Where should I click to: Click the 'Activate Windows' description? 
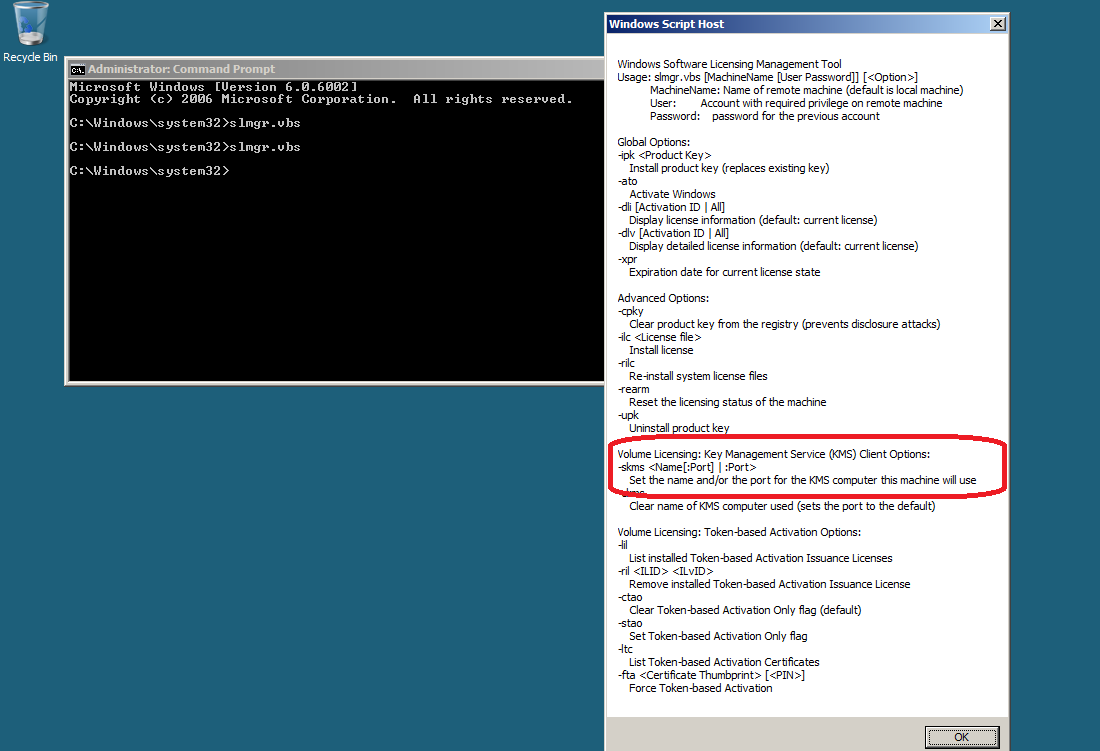click(672, 194)
